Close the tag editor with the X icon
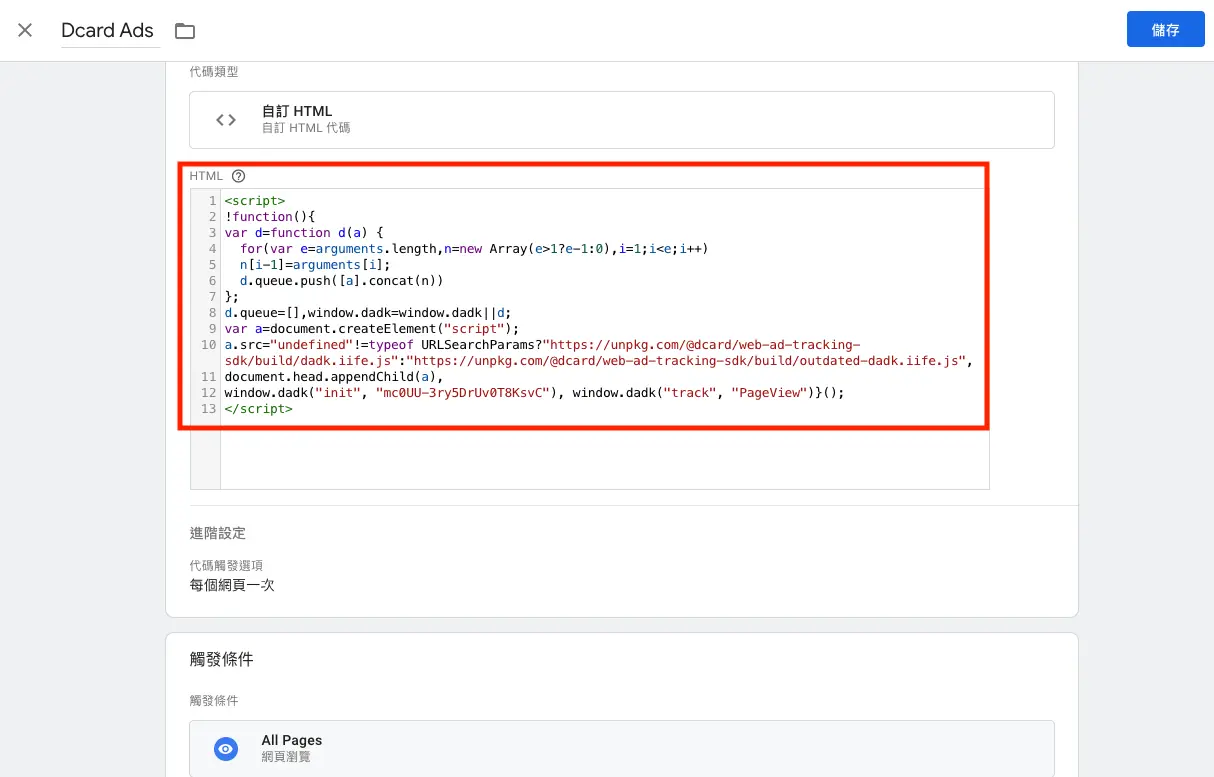Screen dimensions: 1214x777 tap(25, 30)
